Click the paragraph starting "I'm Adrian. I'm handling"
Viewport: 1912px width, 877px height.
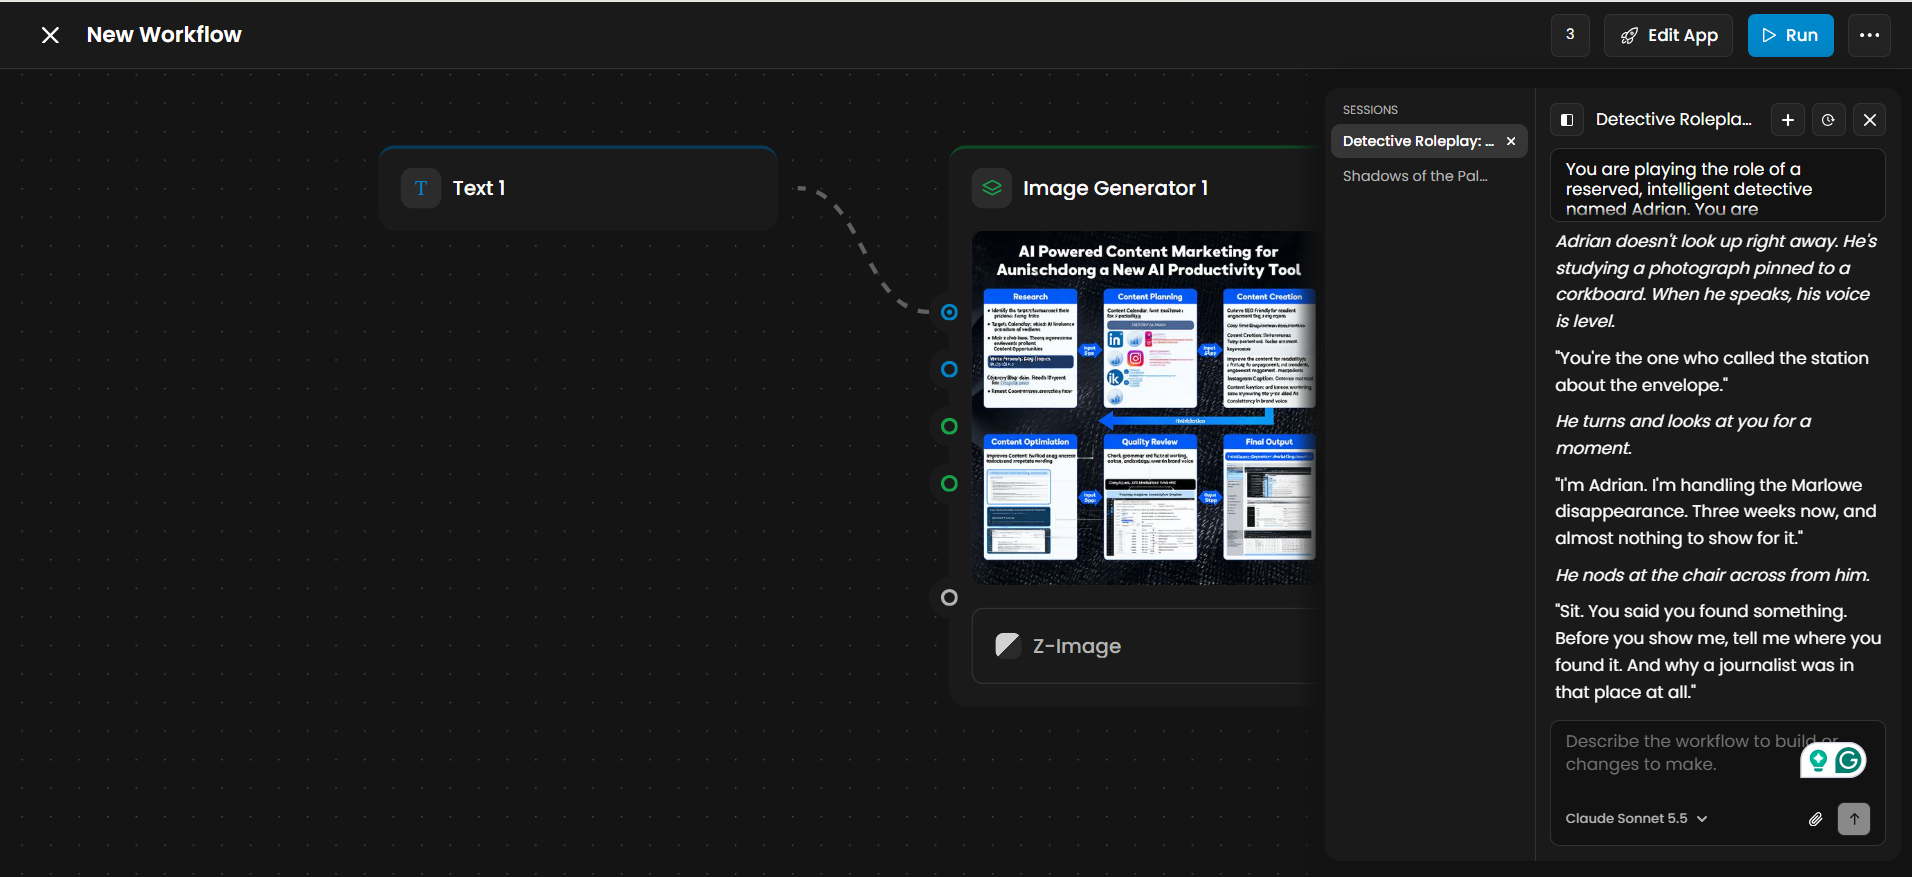point(1716,511)
